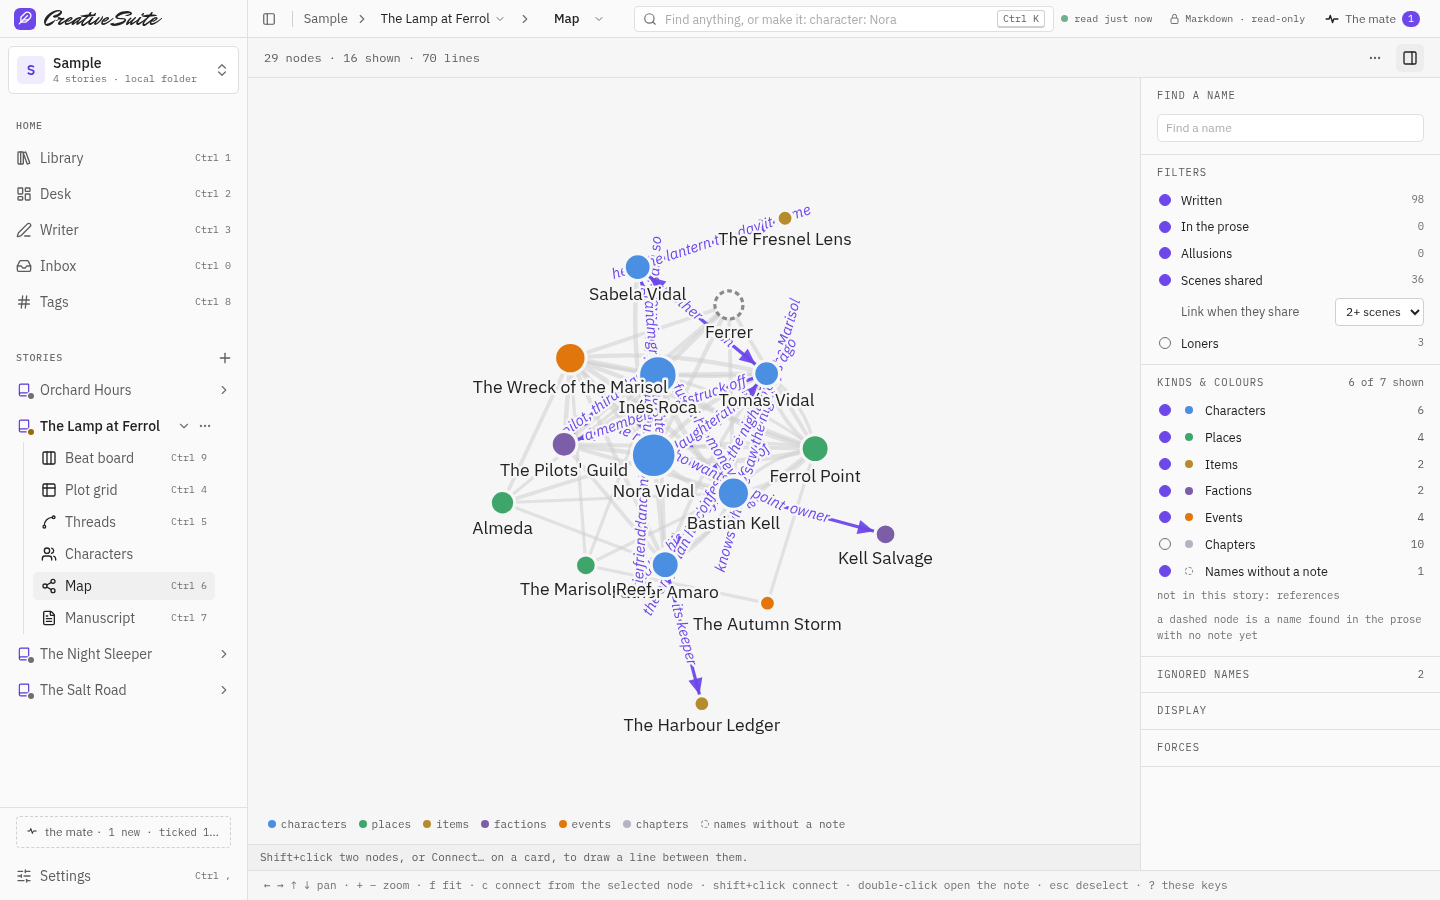Select the Nora Vidal node on map

(654, 455)
